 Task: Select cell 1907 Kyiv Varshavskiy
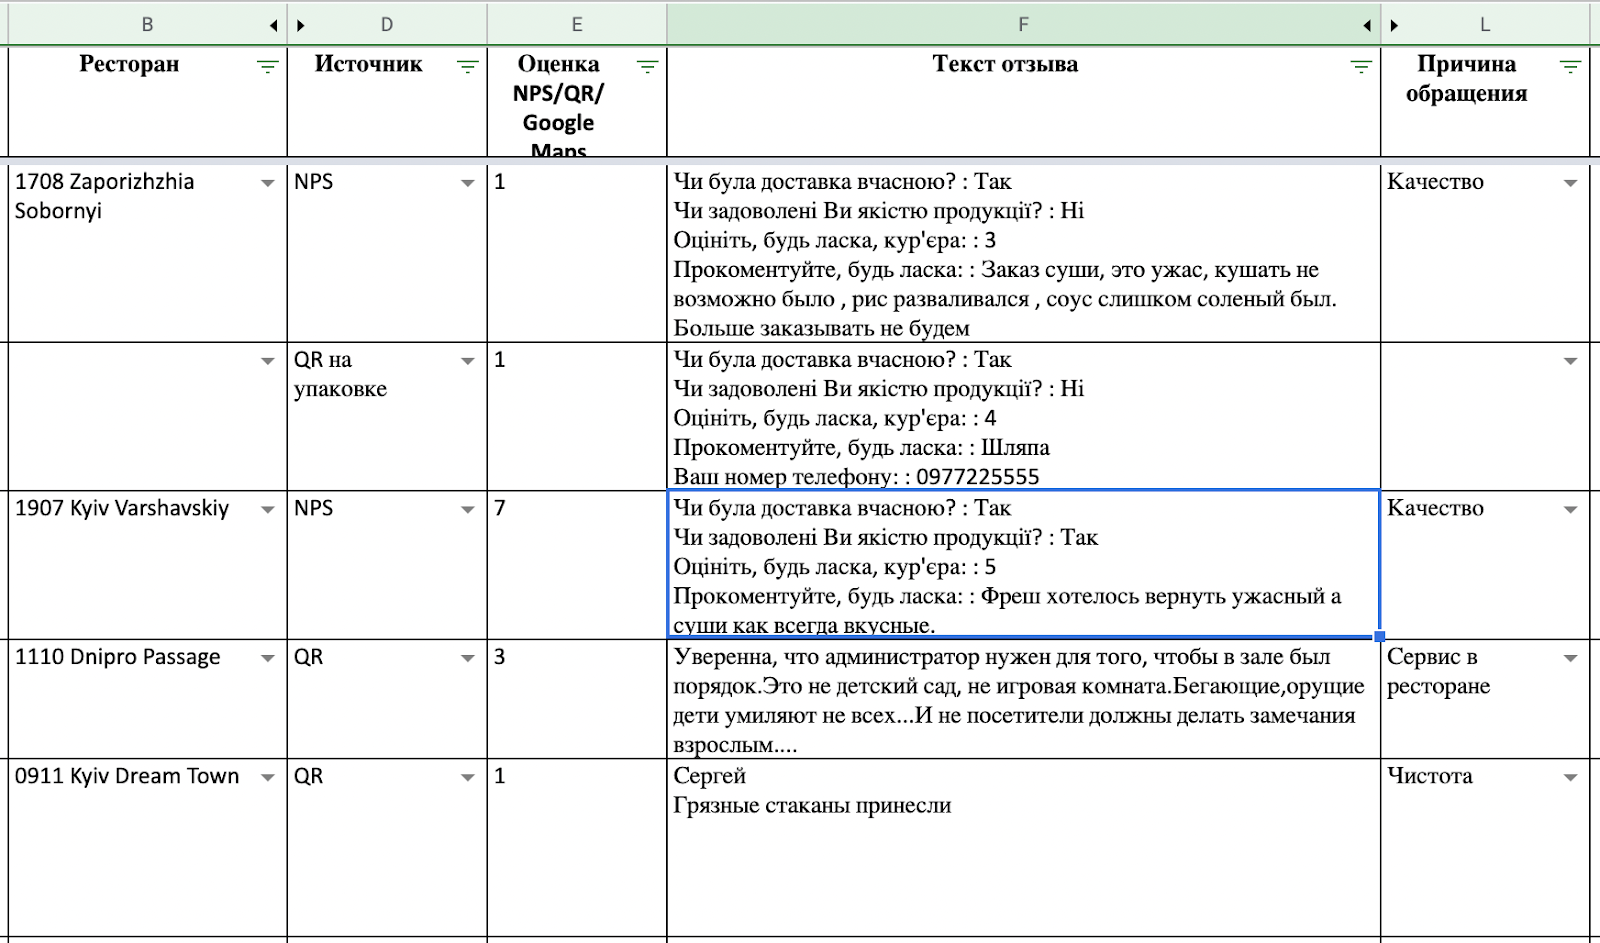[148, 565]
